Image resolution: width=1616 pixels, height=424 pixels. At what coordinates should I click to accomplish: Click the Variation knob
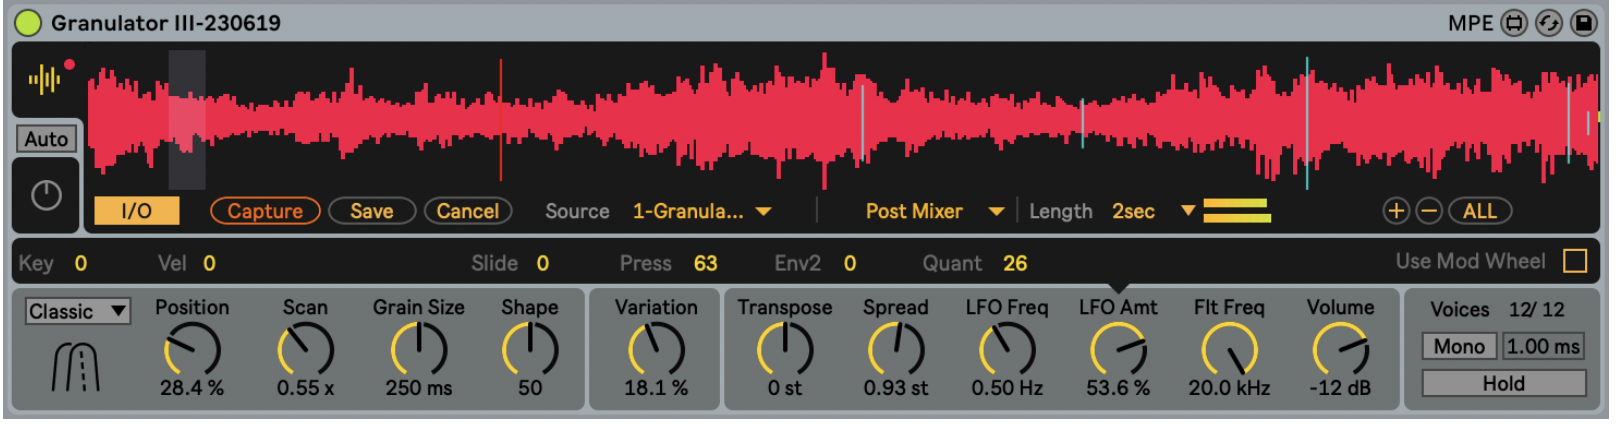coord(656,350)
